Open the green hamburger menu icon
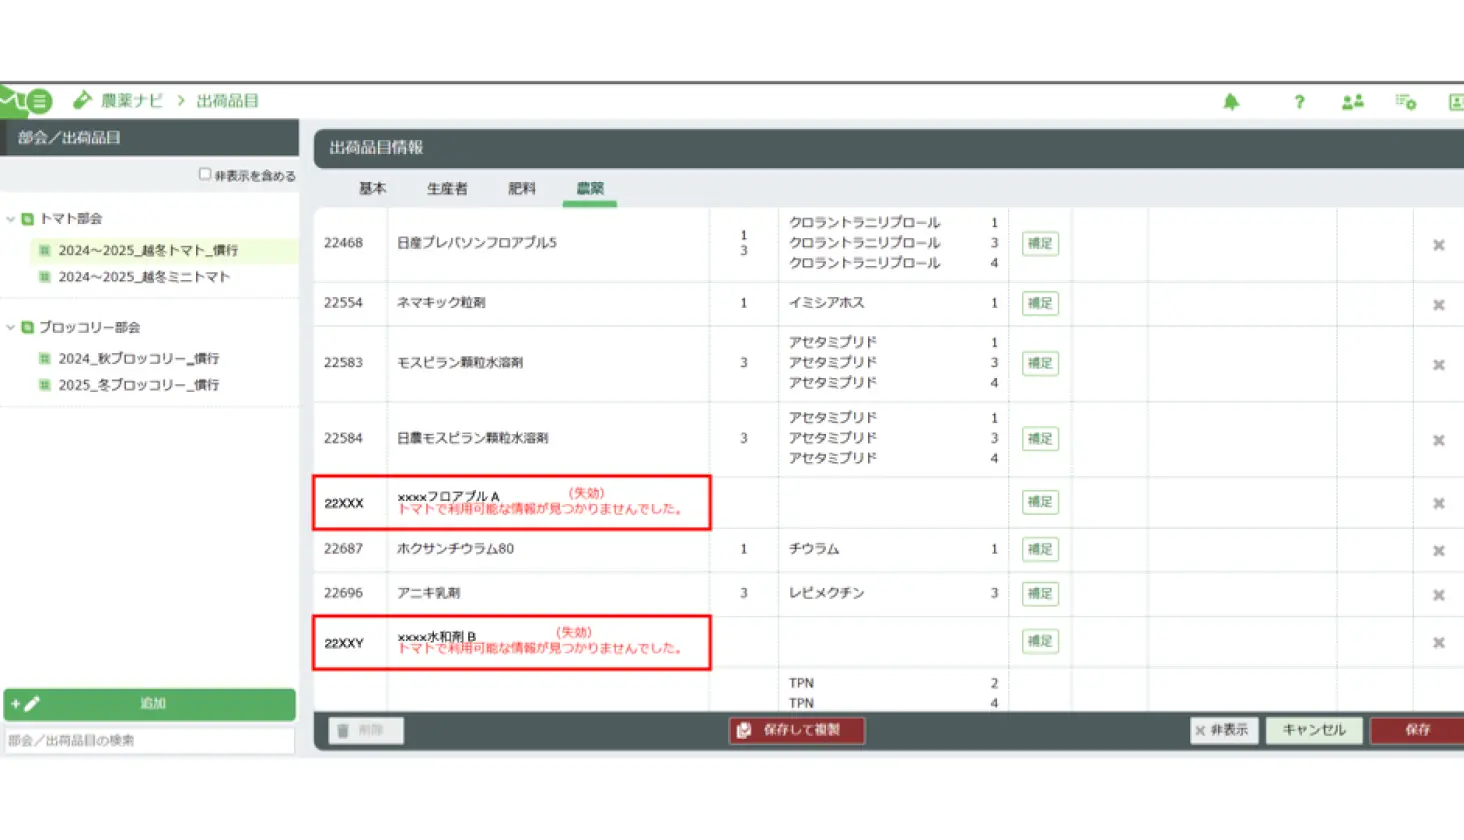This screenshot has width=1464, height=840. (x=39, y=101)
